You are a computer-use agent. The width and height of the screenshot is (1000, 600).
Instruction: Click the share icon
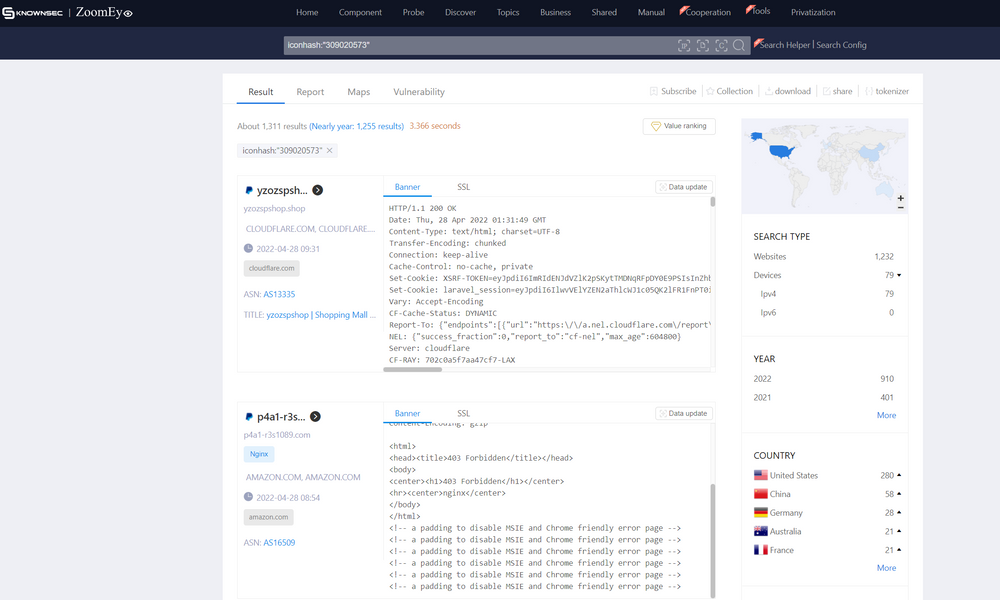(827, 91)
